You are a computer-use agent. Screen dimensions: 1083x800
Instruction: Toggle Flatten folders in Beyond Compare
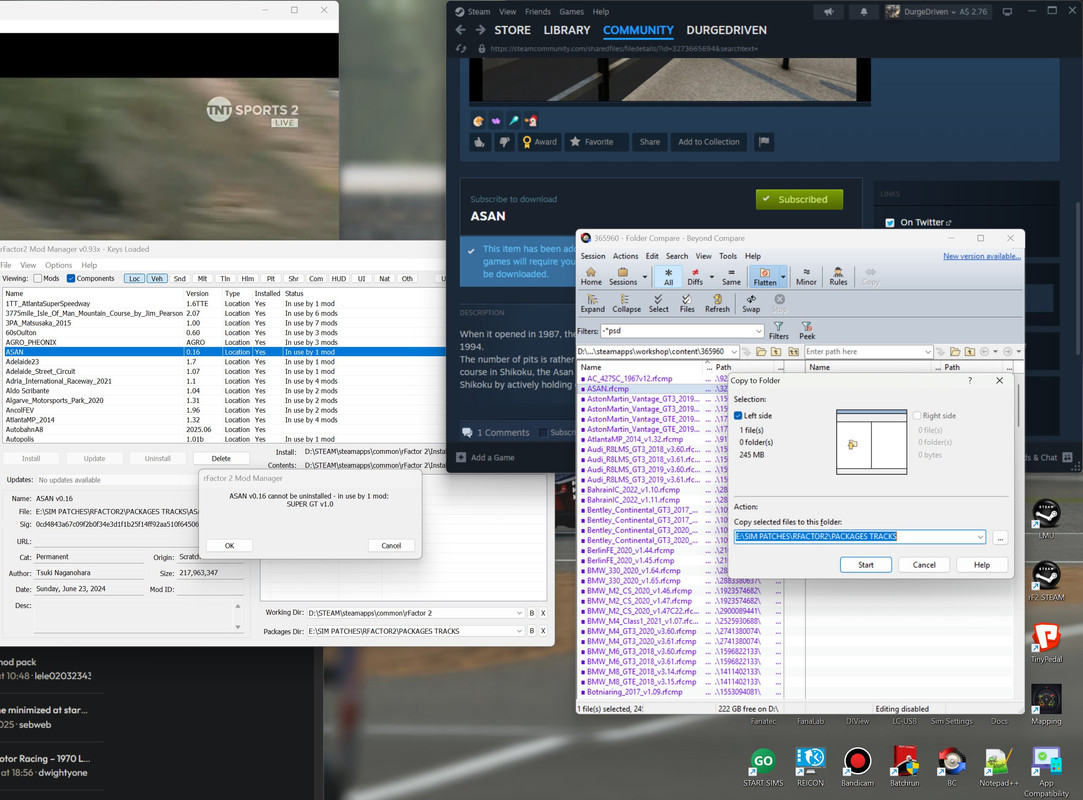pos(765,276)
